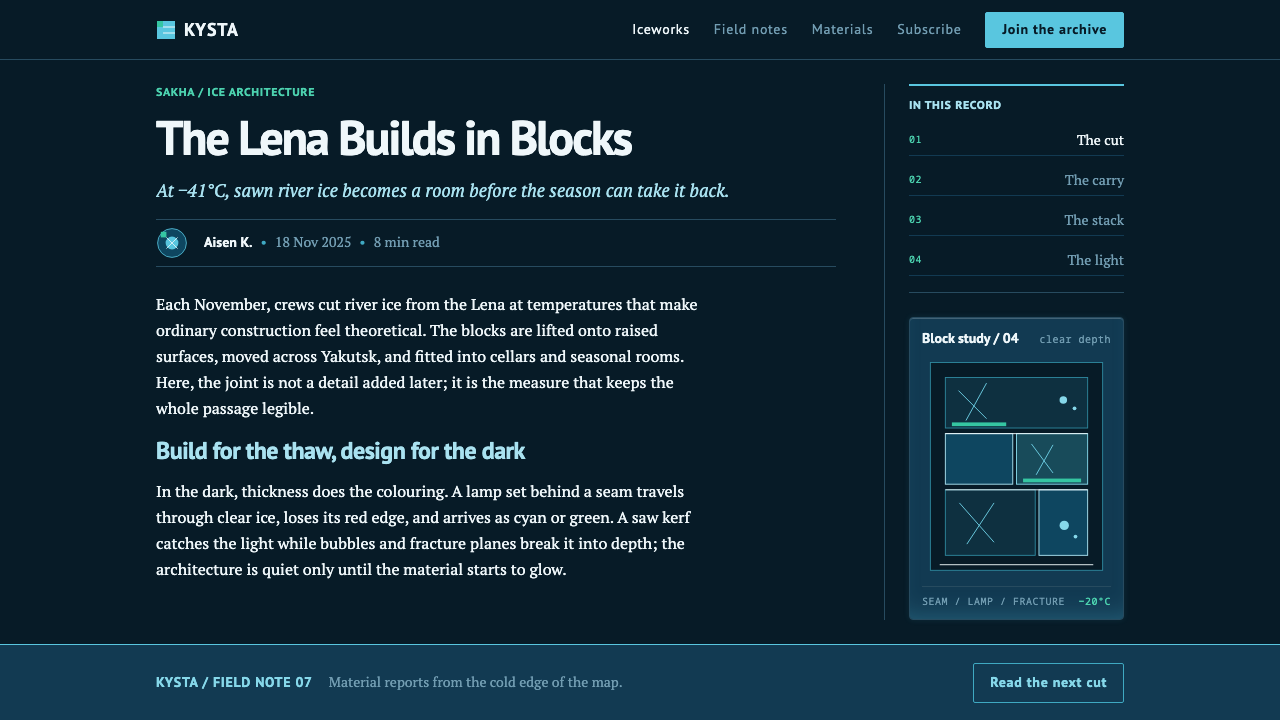Click the KYSTA logo icon

click(166, 30)
